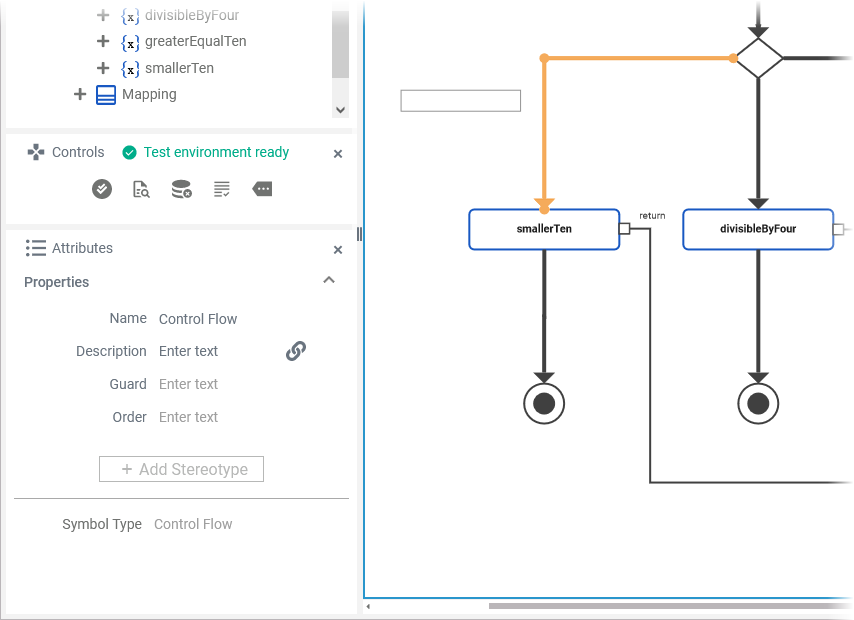Click the checklist lines icon in Controls
The width and height of the screenshot is (854, 620).
click(x=222, y=189)
